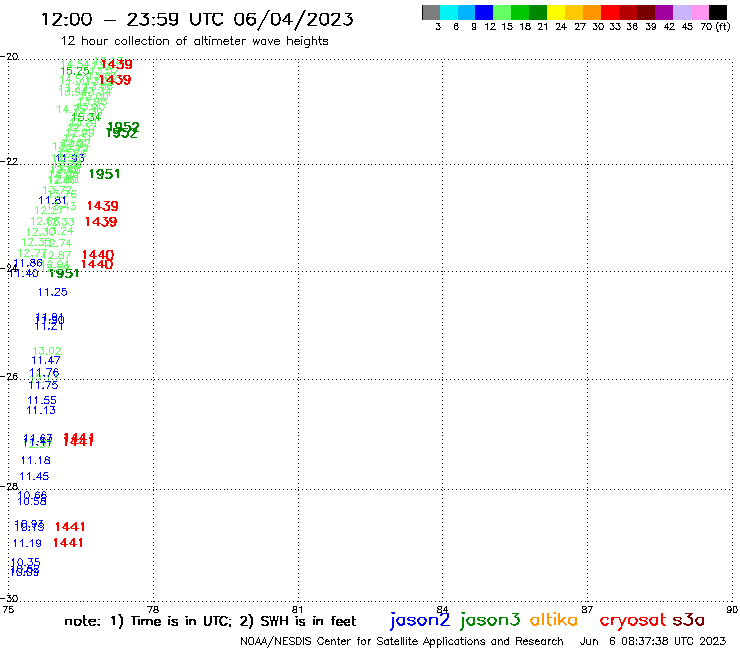The width and height of the screenshot is (740, 650).
Task: Click longitude axis label '87'
Action: (x=587, y=609)
